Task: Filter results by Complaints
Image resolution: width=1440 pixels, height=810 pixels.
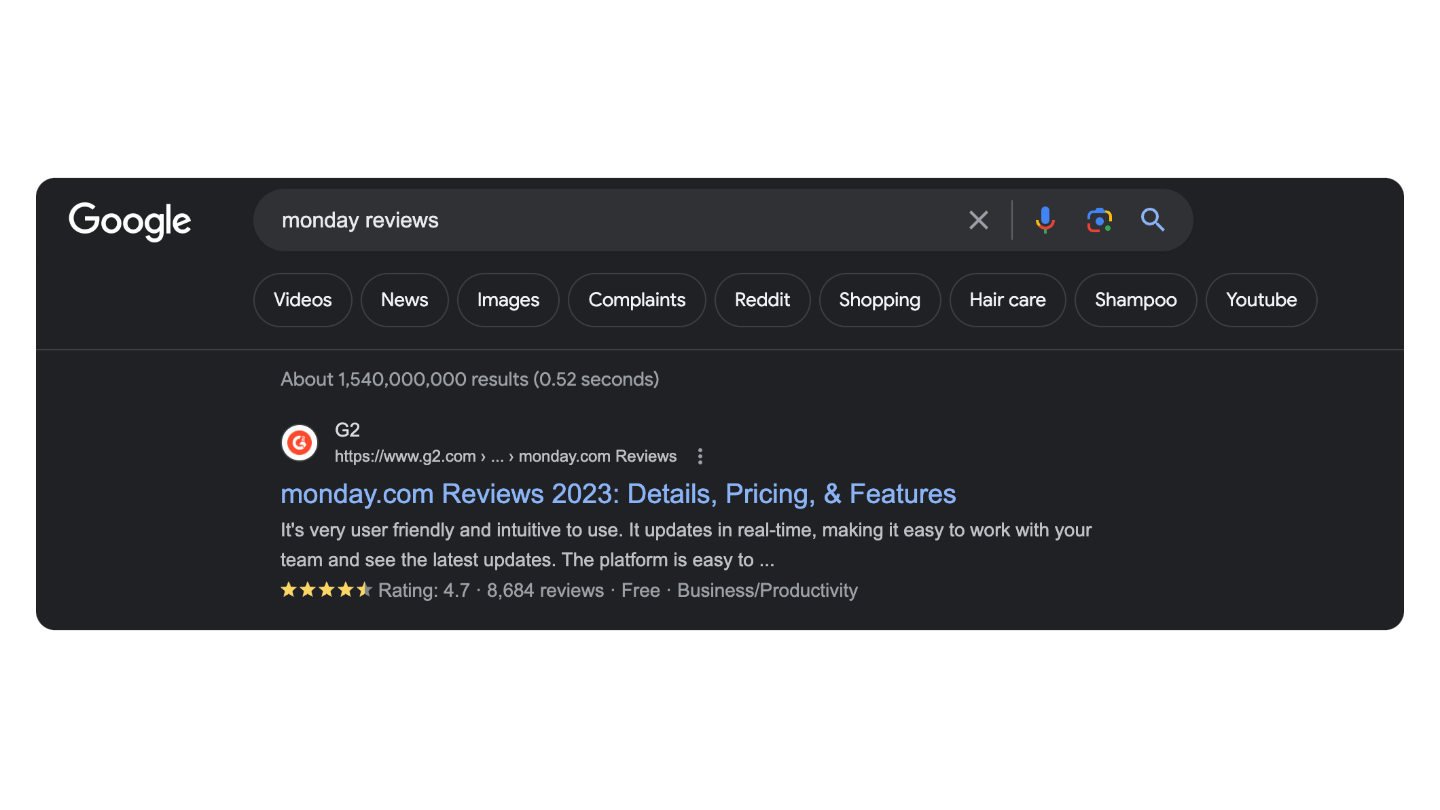Action: (x=637, y=300)
